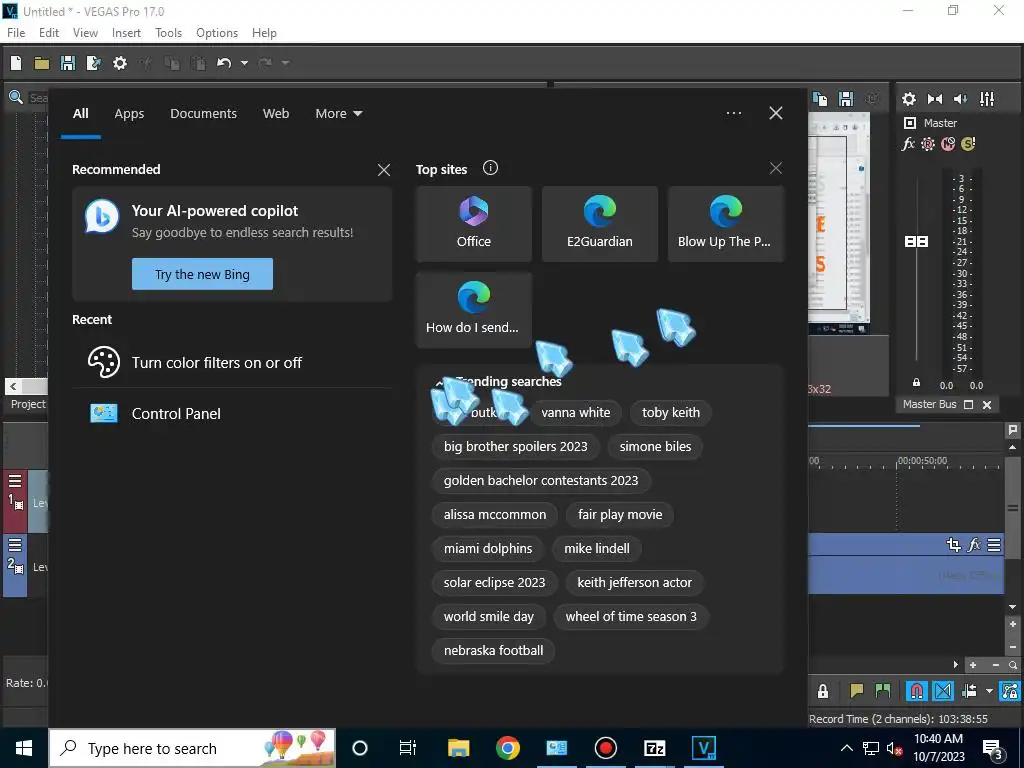This screenshot has width=1024, height=768.
Task: Select the timeline zoom magnifier tool
Action: (1013, 665)
